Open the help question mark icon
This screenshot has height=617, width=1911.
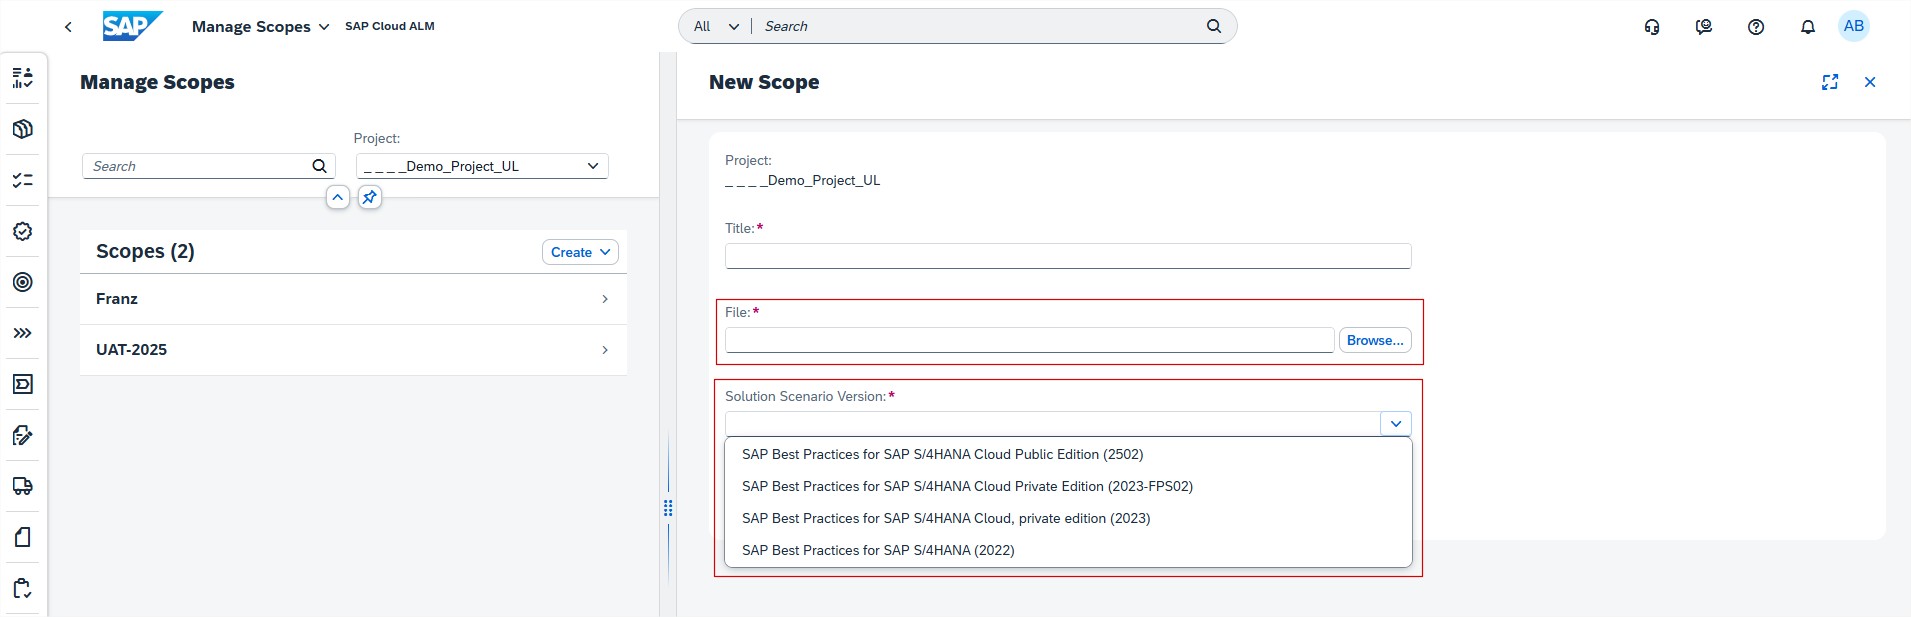[1755, 27]
